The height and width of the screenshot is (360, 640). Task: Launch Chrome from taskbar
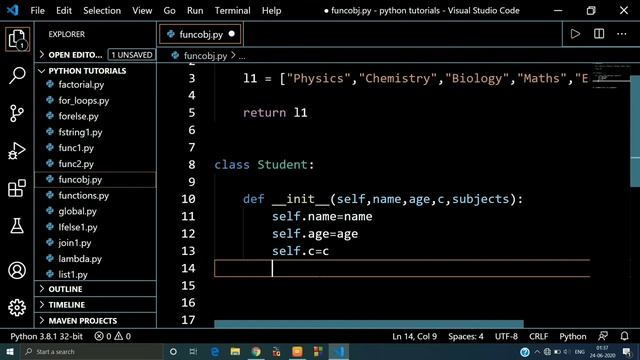pos(256,351)
